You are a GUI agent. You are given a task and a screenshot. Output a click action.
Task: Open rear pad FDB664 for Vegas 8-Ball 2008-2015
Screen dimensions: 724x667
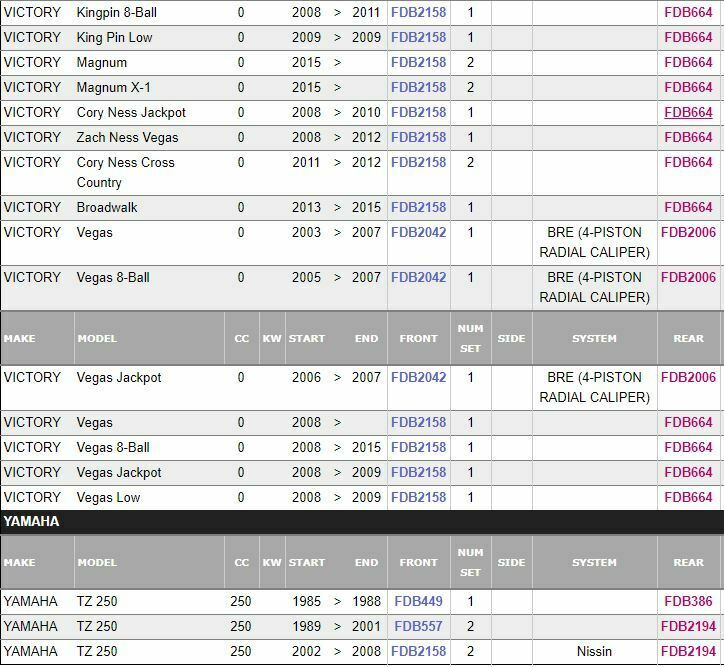click(688, 447)
